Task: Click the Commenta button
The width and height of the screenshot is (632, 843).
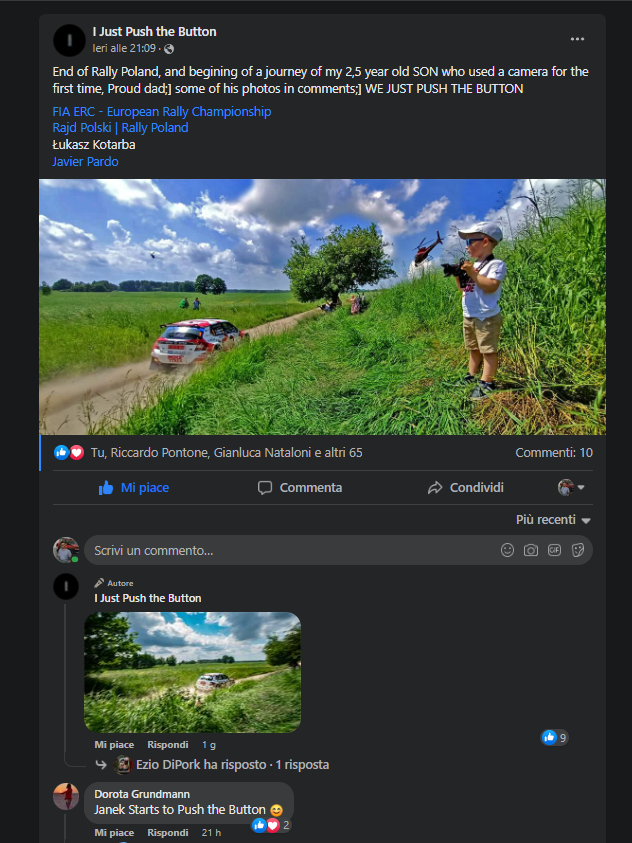Action: 300,488
